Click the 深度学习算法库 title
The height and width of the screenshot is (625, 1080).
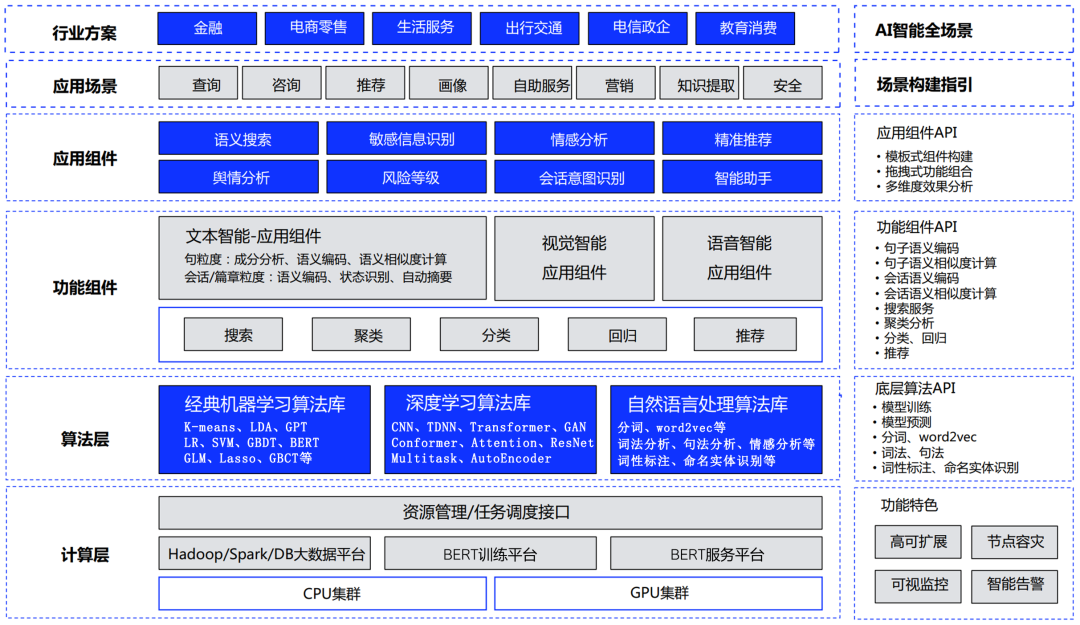click(x=468, y=403)
